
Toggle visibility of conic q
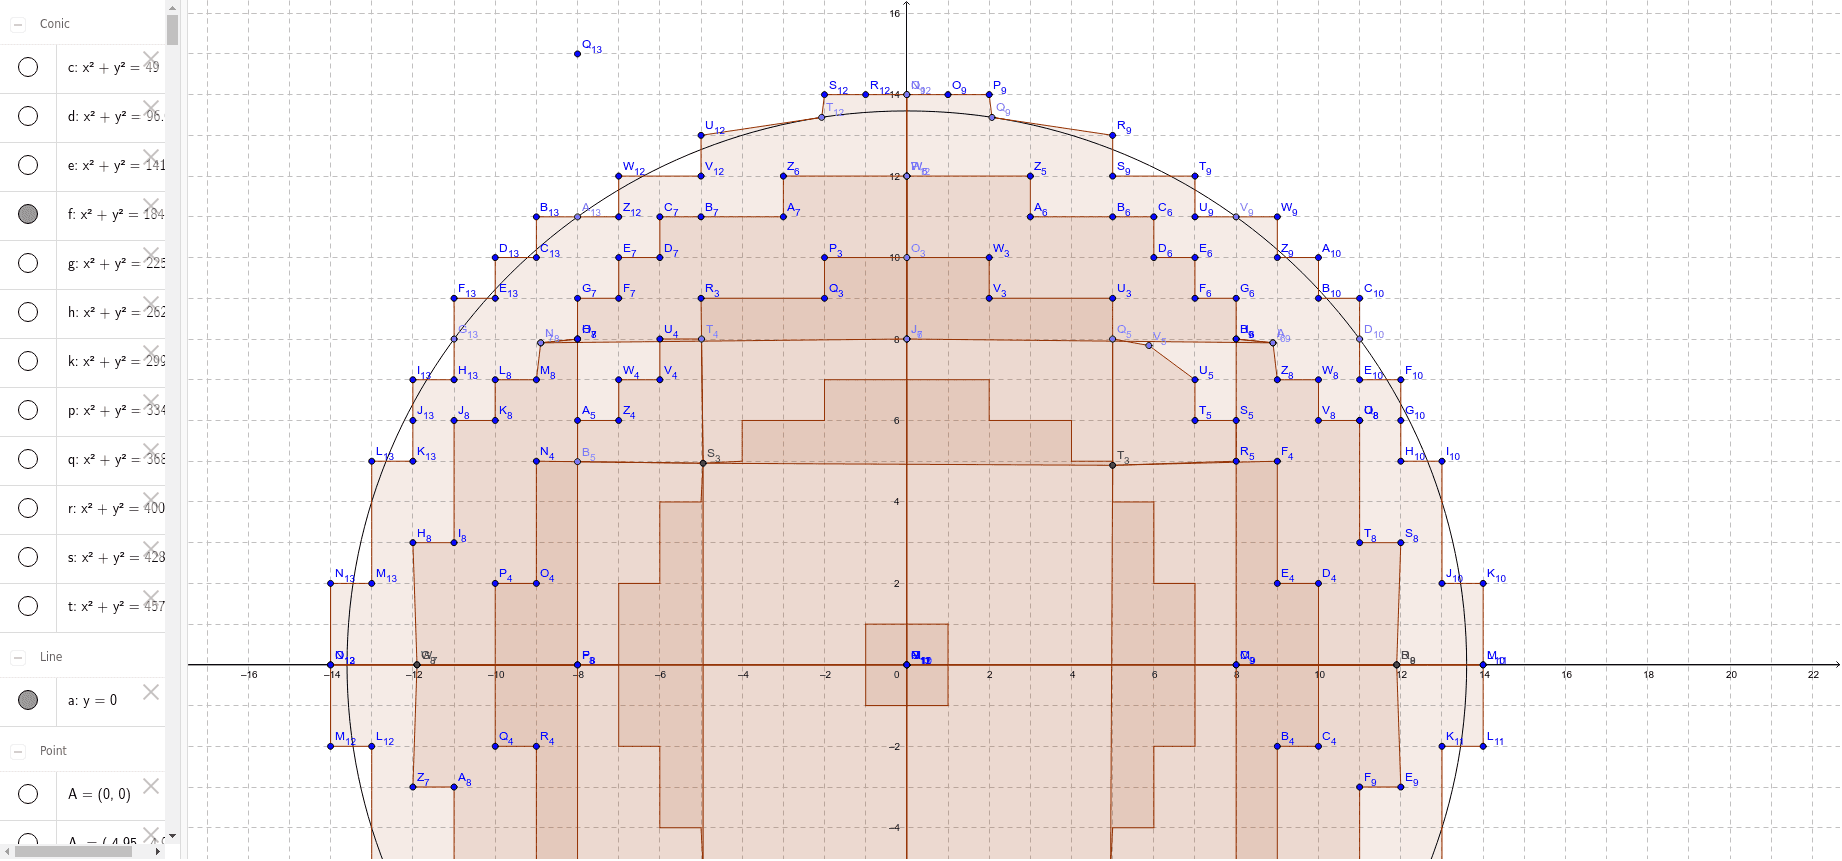[x=28, y=459]
